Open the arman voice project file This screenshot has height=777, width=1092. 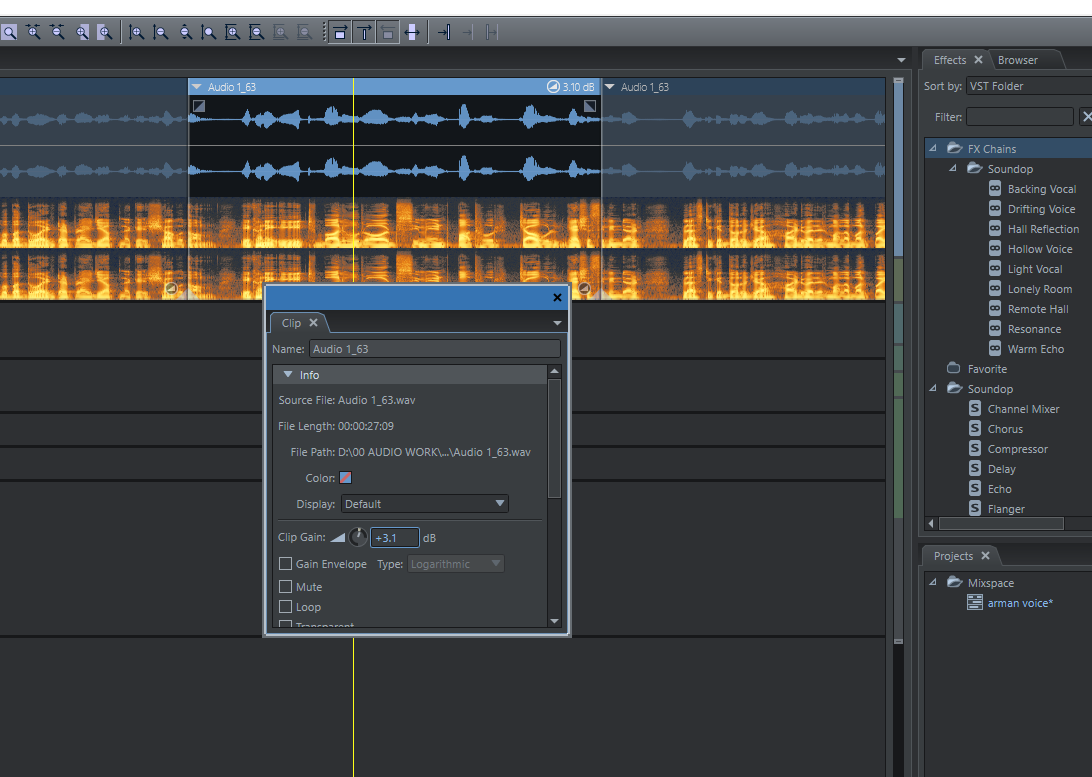tap(1019, 603)
